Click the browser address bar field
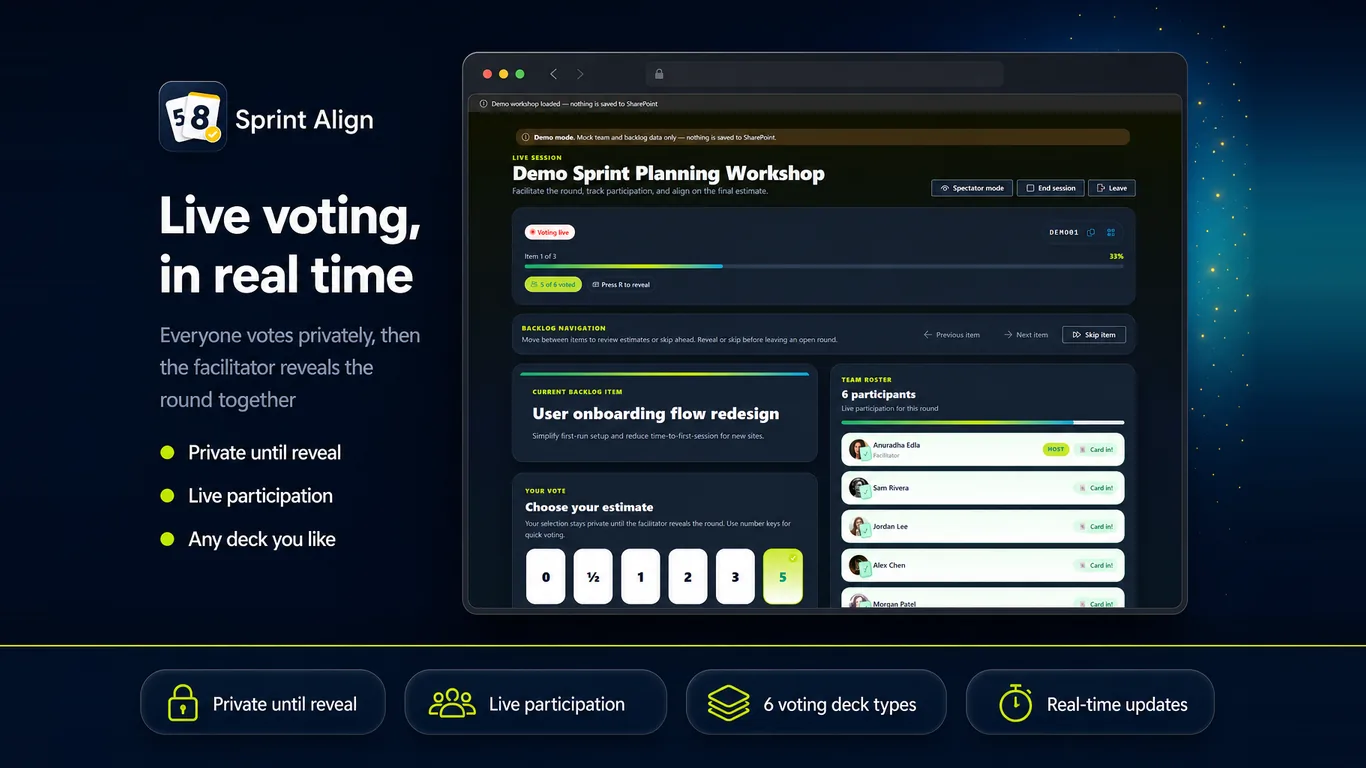 [825, 74]
